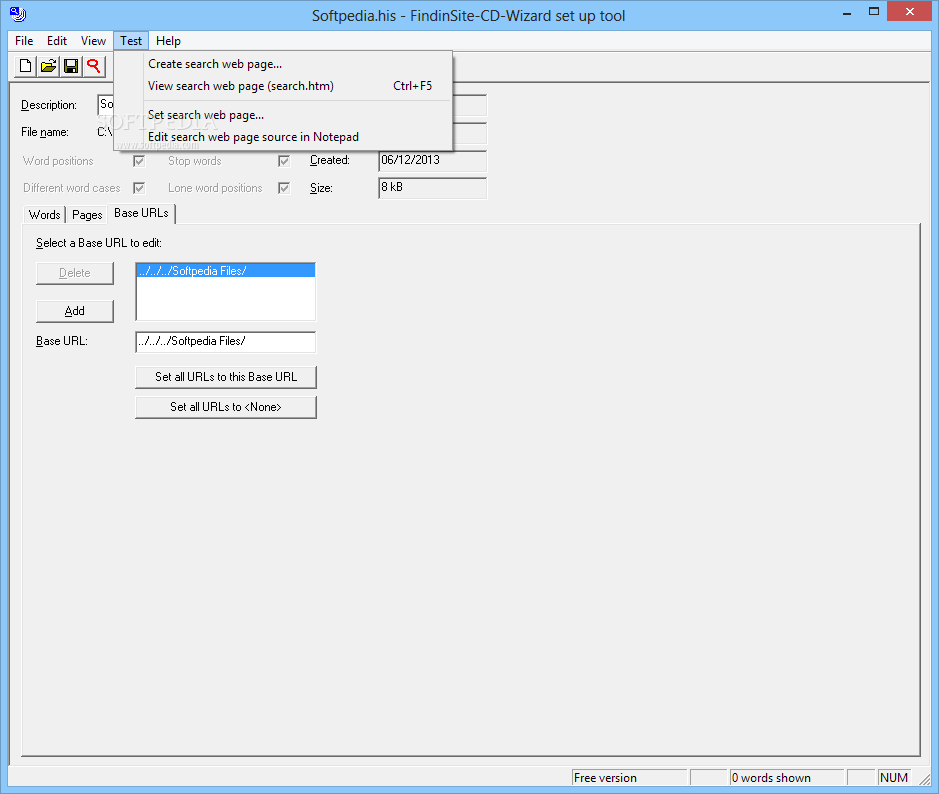Toggle the Stop words checkbox
Screen dimensions: 939x794
pyautogui.click(x=284, y=161)
